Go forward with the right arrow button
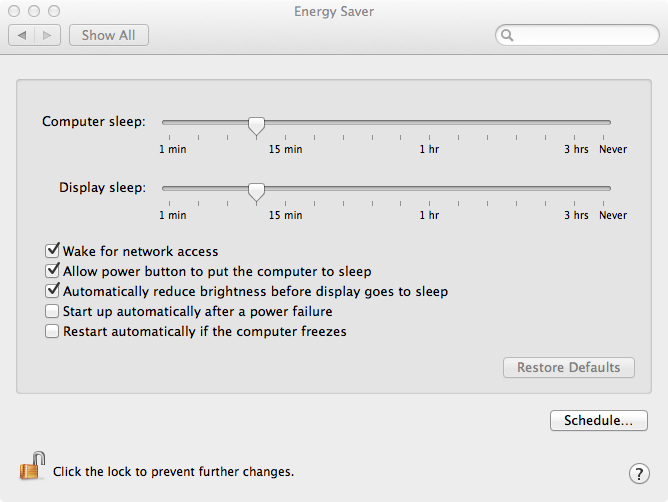The height and width of the screenshot is (502, 668). (x=47, y=35)
